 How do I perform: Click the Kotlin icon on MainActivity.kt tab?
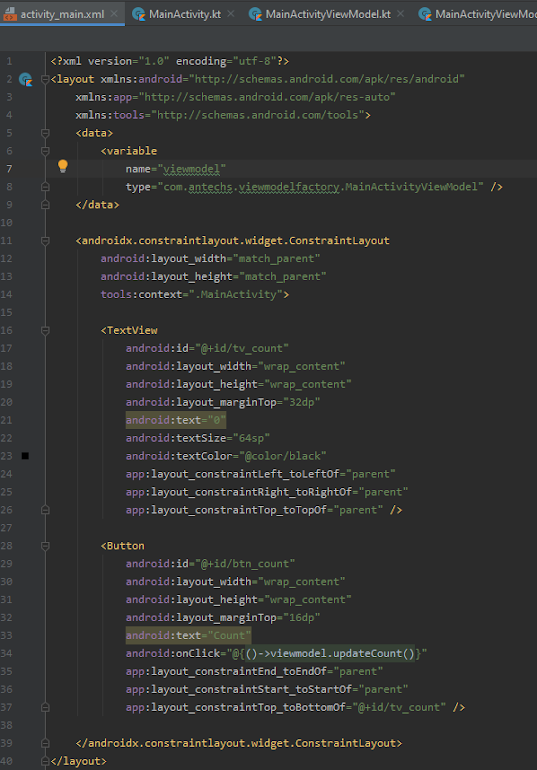[x=139, y=14]
